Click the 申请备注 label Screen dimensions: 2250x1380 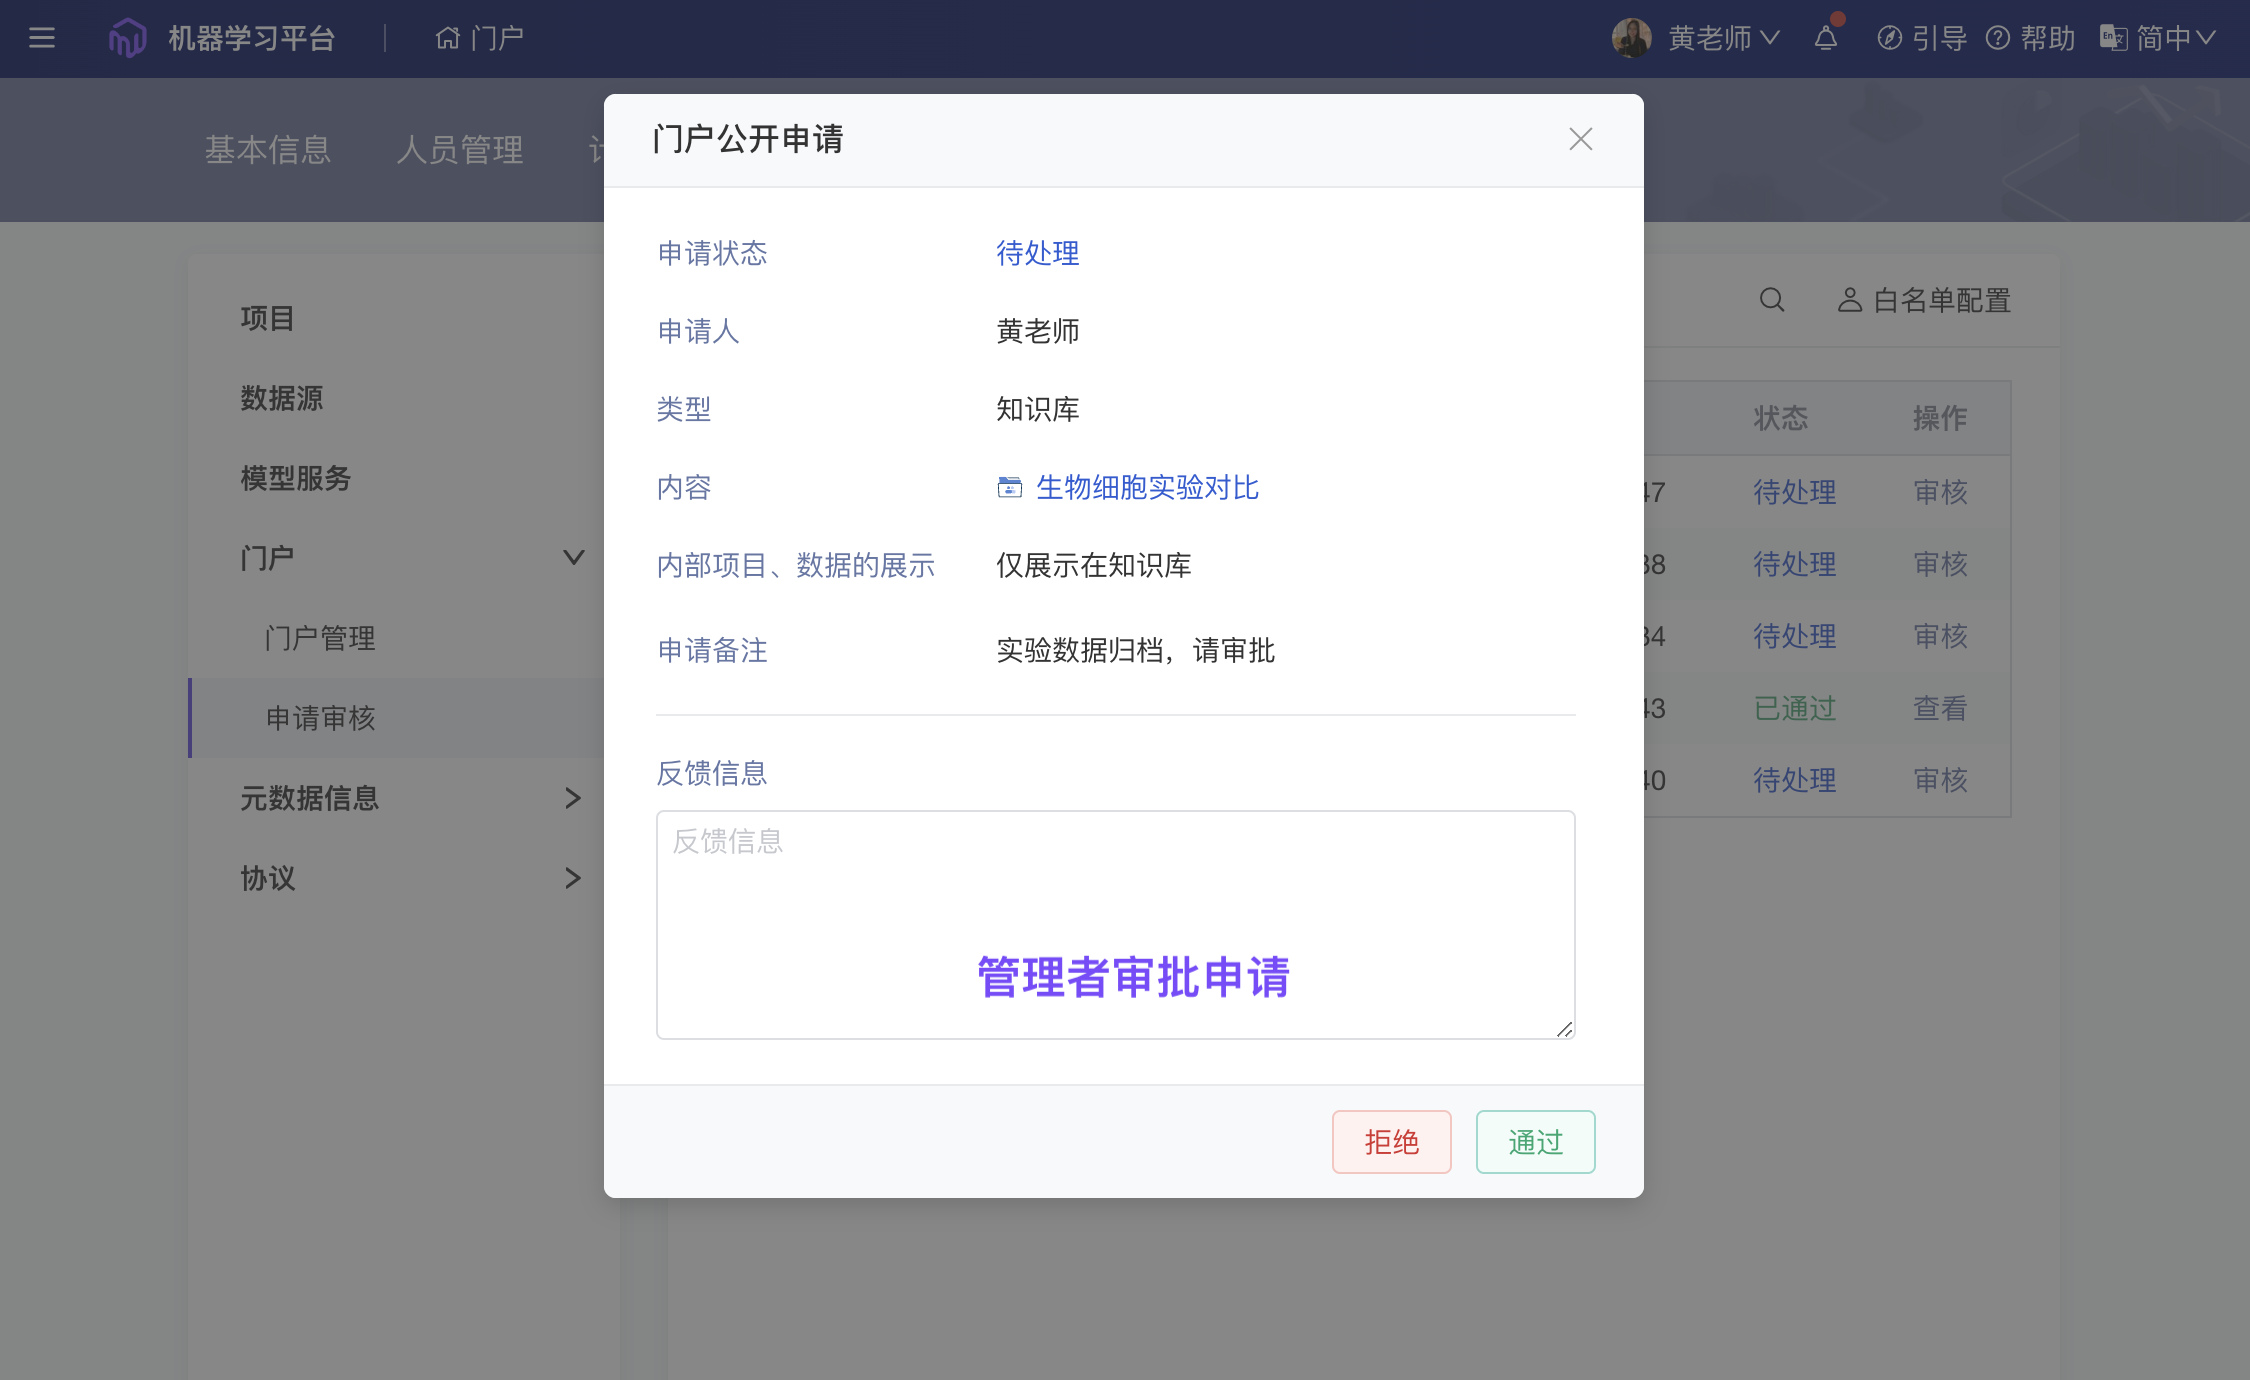[712, 650]
